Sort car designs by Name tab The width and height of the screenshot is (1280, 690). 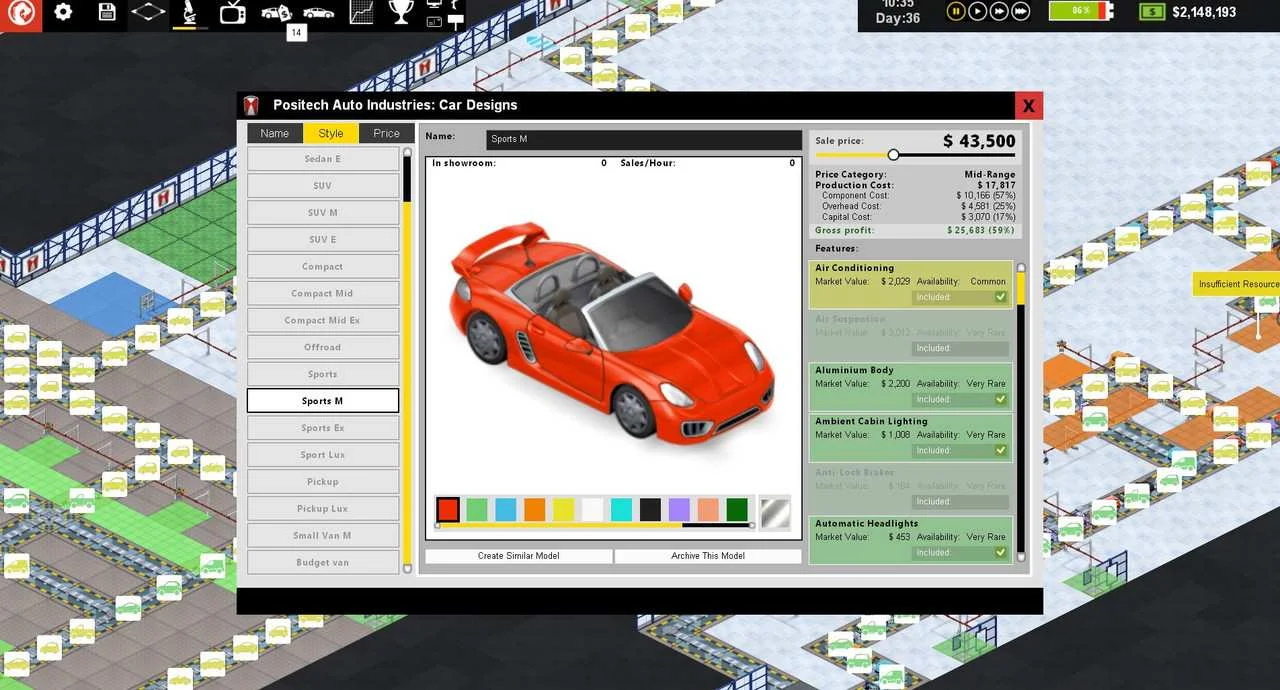[x=274, y=133]
